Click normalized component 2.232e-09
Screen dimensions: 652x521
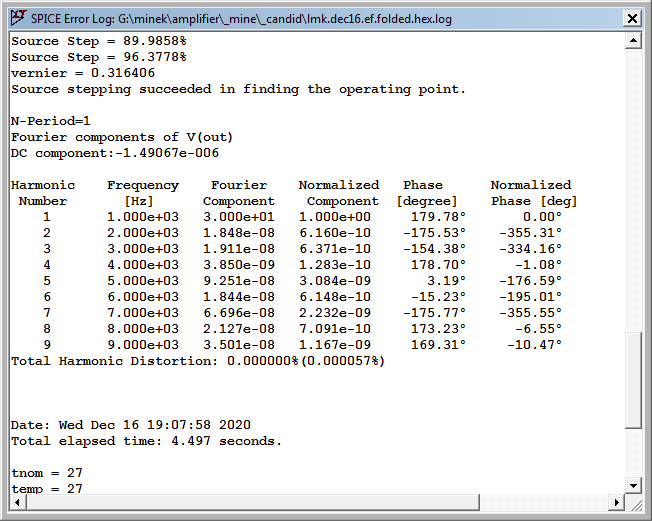(x=335, y=313)
